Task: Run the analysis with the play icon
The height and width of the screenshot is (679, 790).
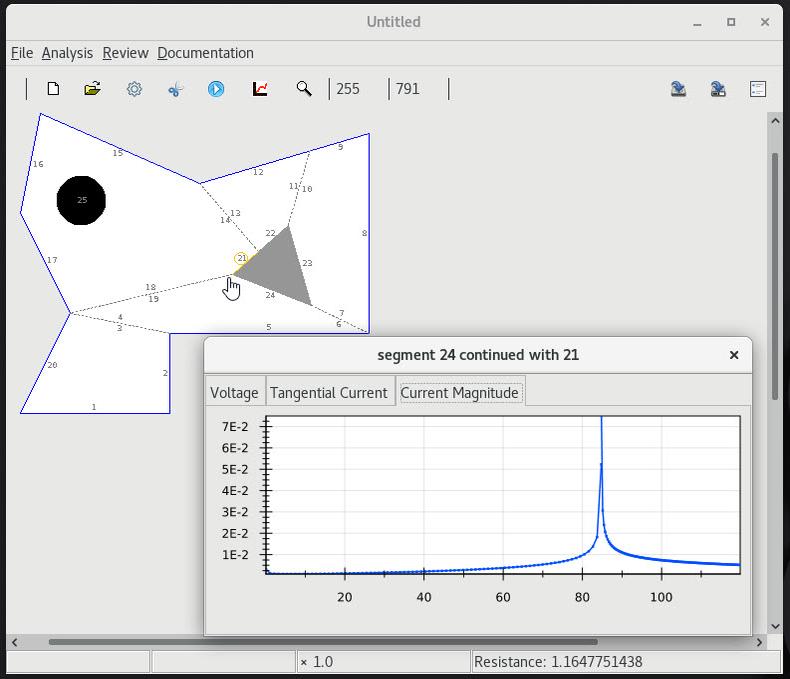Action: tap(216, 89)
